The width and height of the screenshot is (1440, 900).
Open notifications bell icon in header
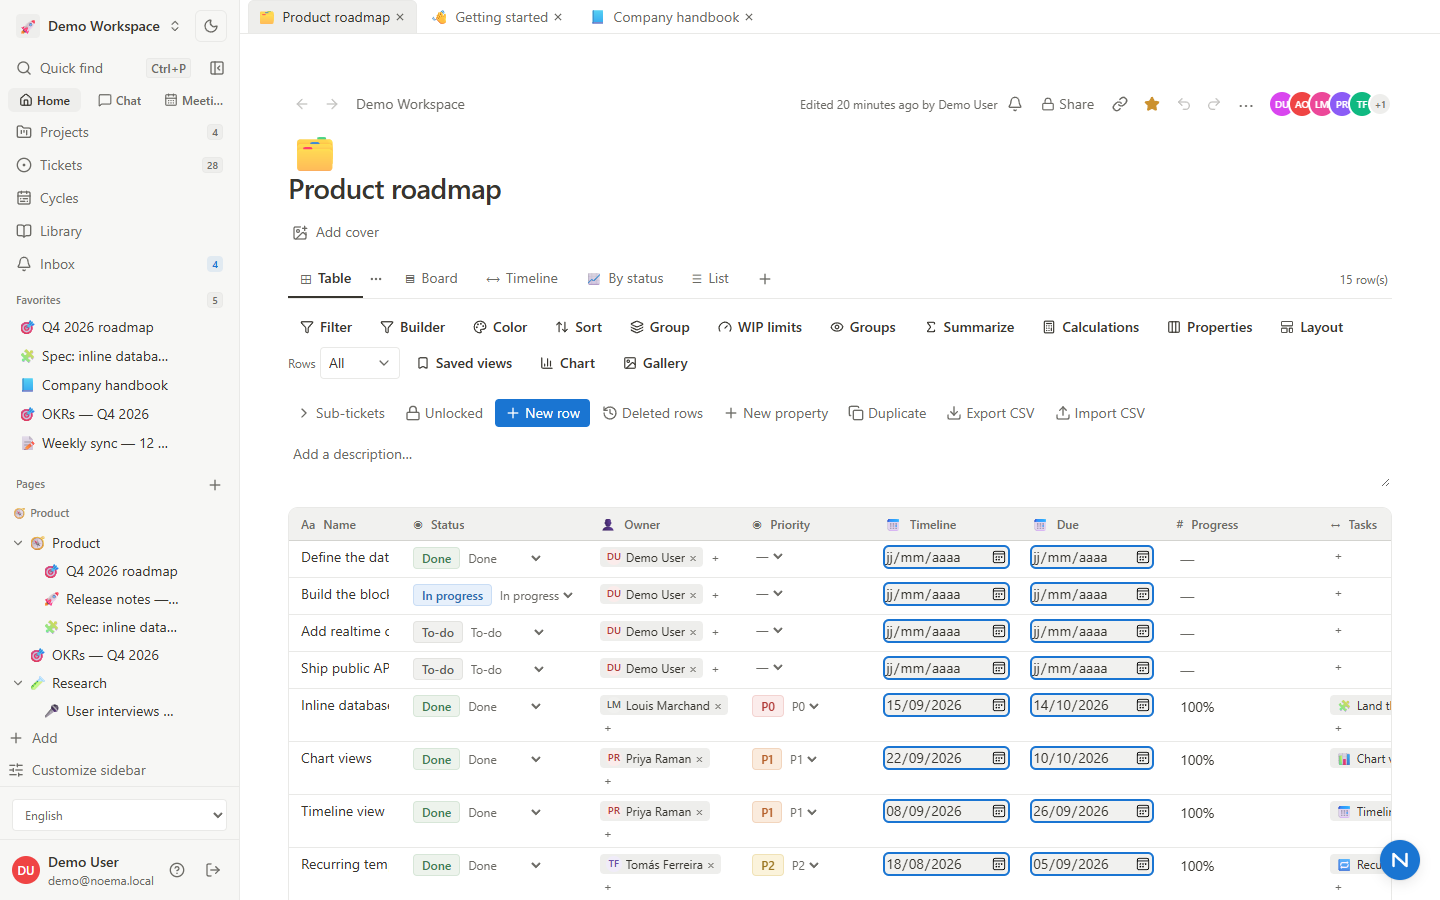tap(1015, 104)
